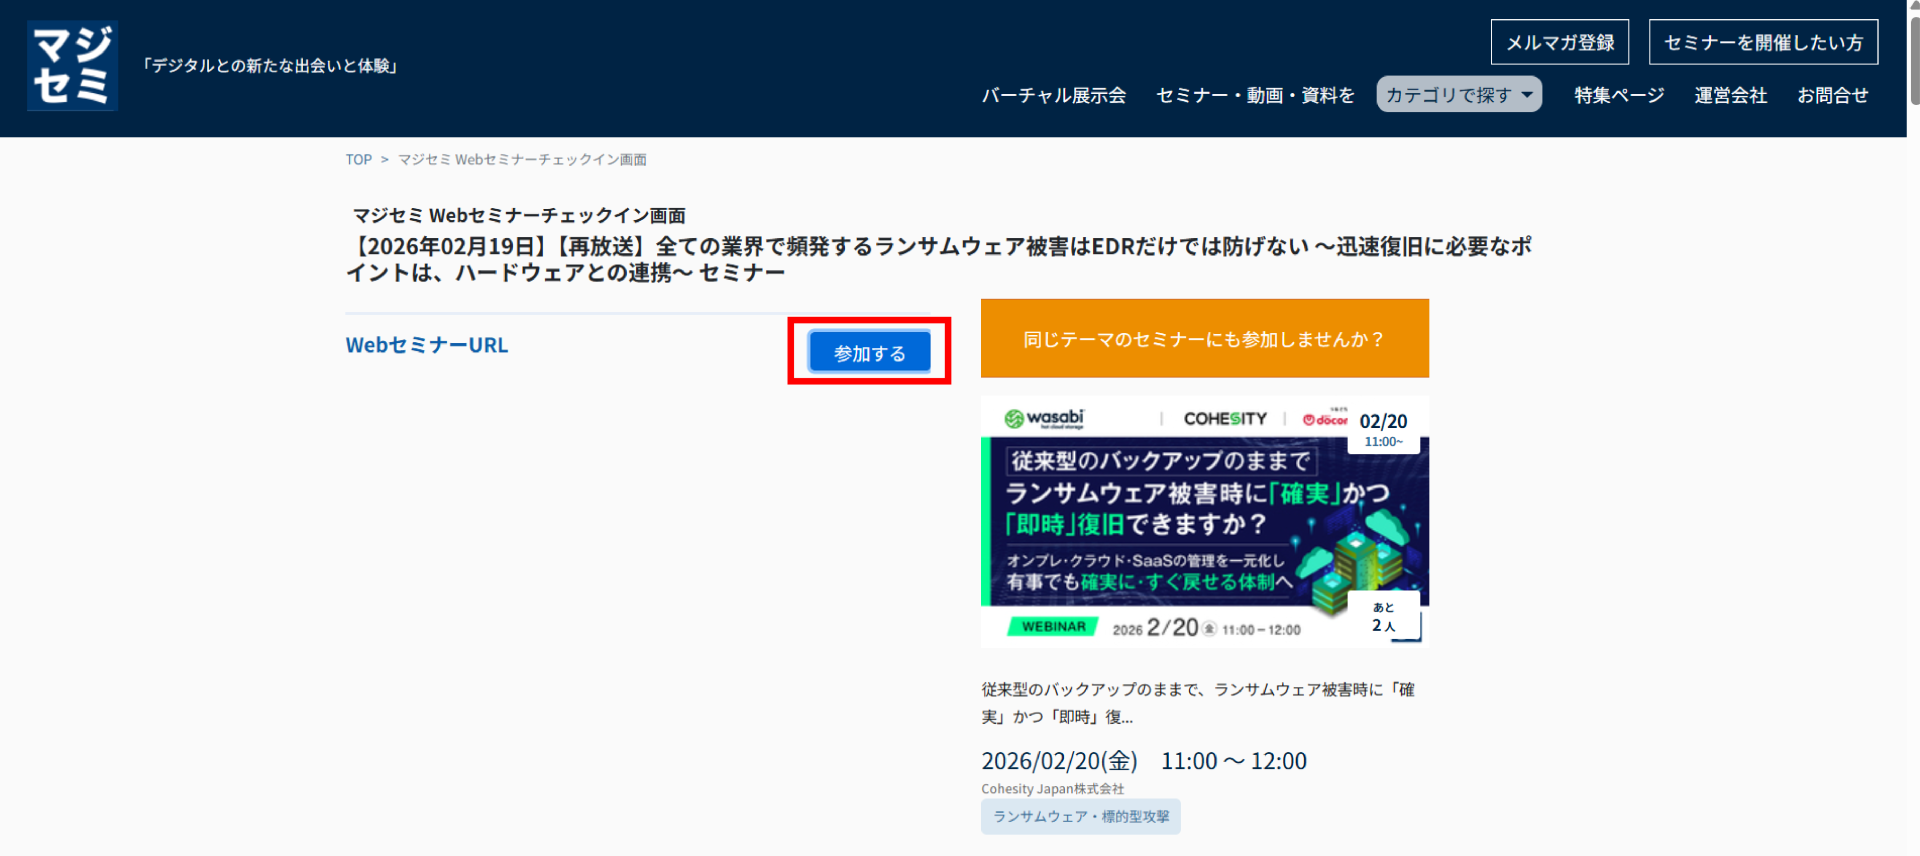Viewport: 1920px width, 856px height.
Task: Click the WebセミナーURL heading
Action: (427, 345)
